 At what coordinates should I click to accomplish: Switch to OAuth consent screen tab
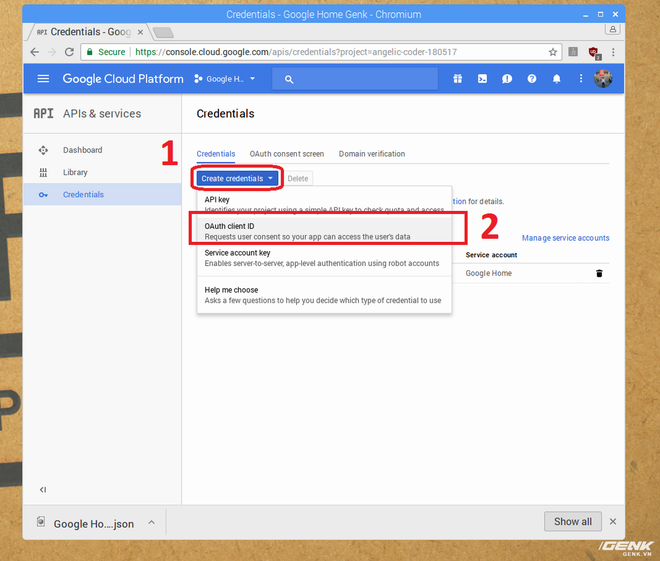point(287,154)
